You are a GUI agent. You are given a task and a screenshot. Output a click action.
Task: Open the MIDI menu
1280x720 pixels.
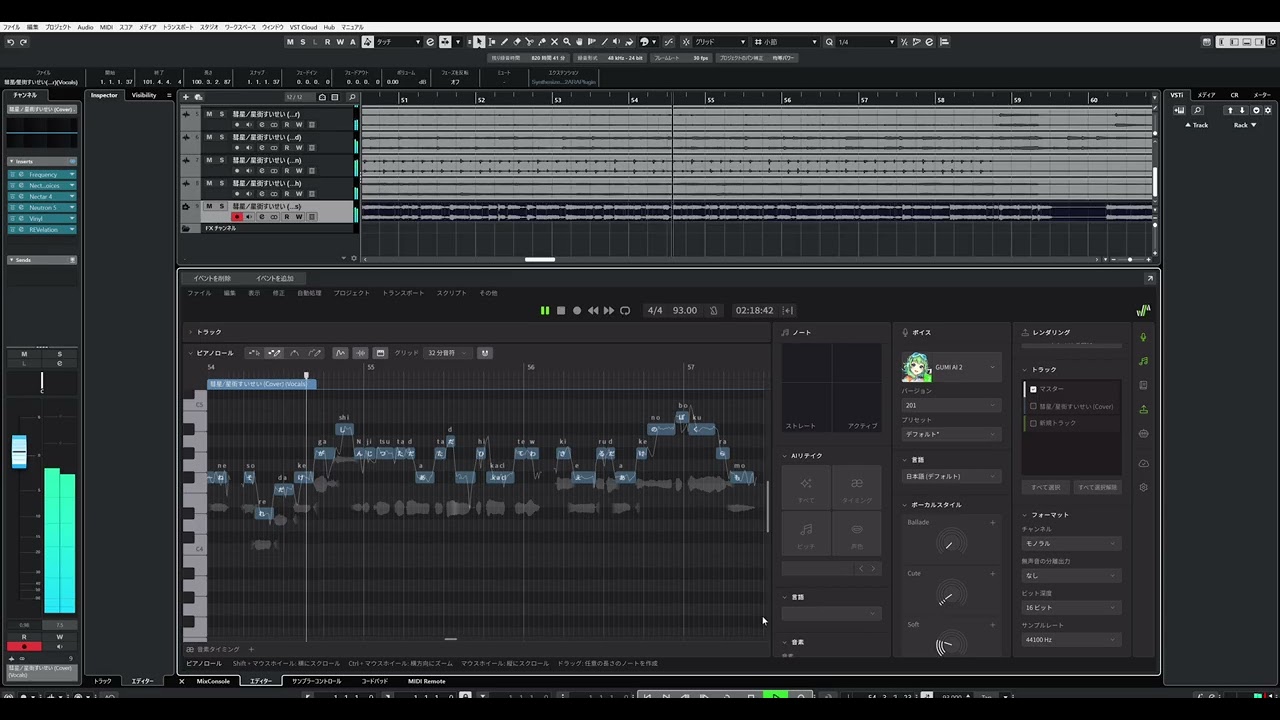tap(106, 27)
